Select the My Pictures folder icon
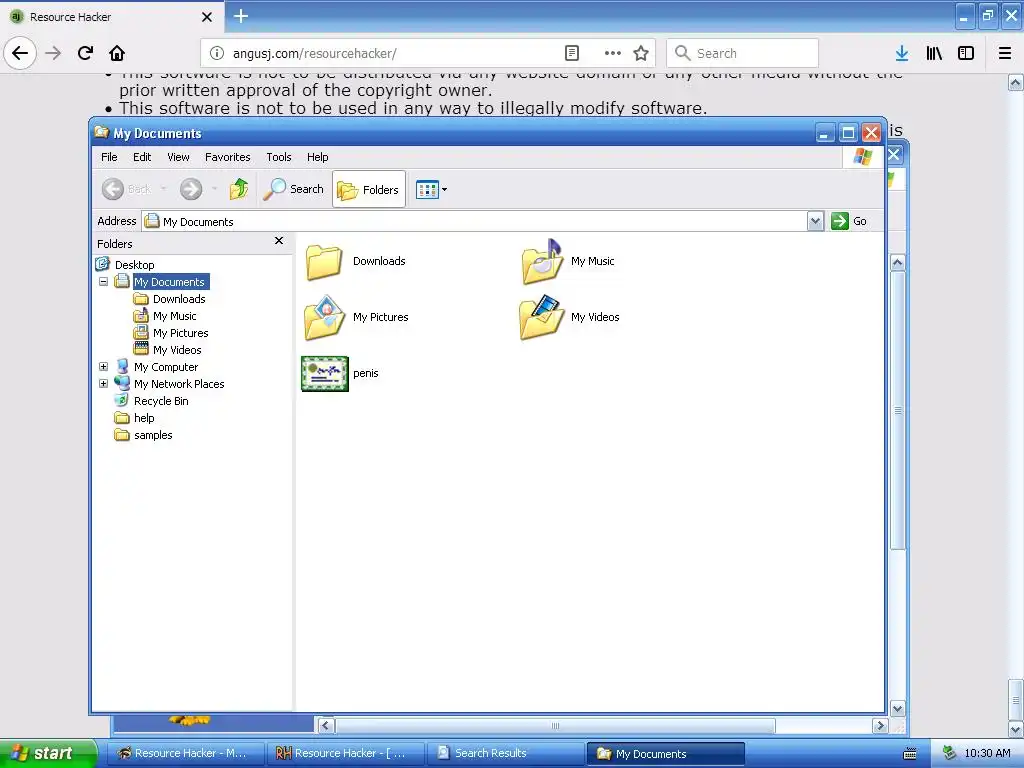1024x768 pixels. [x=324, y=317]
